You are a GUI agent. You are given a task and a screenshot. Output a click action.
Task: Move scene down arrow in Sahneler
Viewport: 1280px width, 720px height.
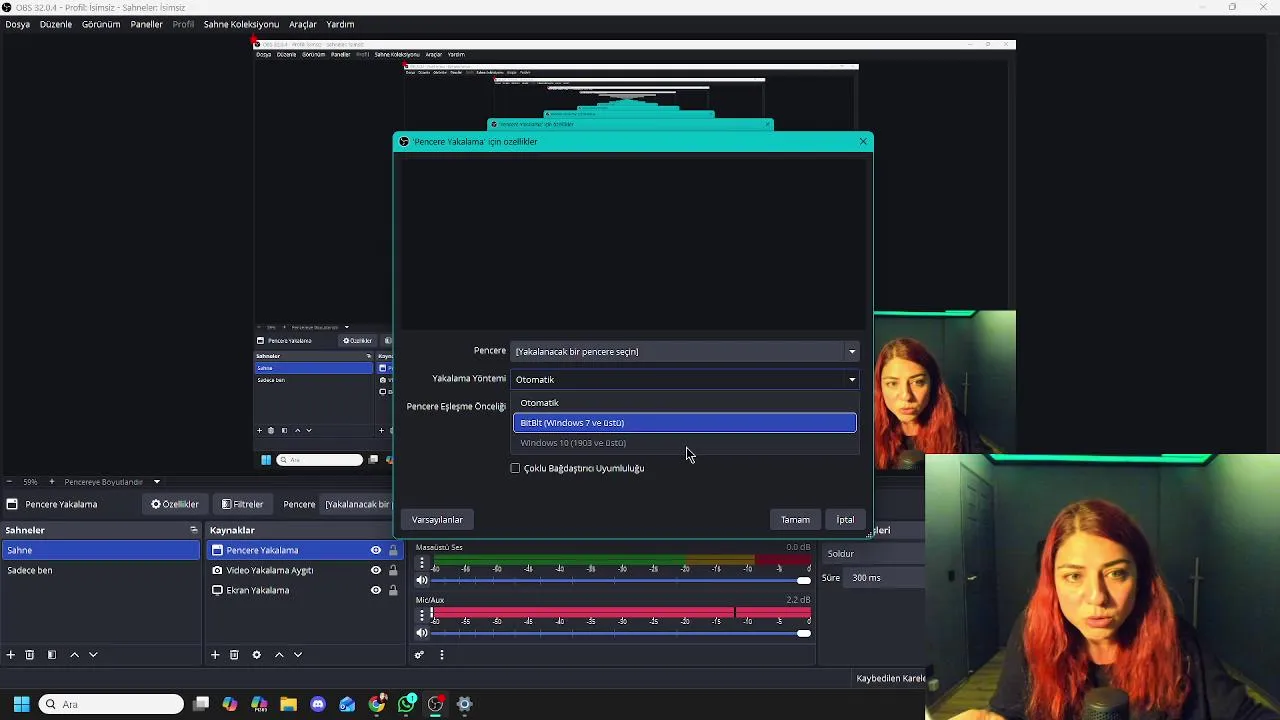pos(93,655)
